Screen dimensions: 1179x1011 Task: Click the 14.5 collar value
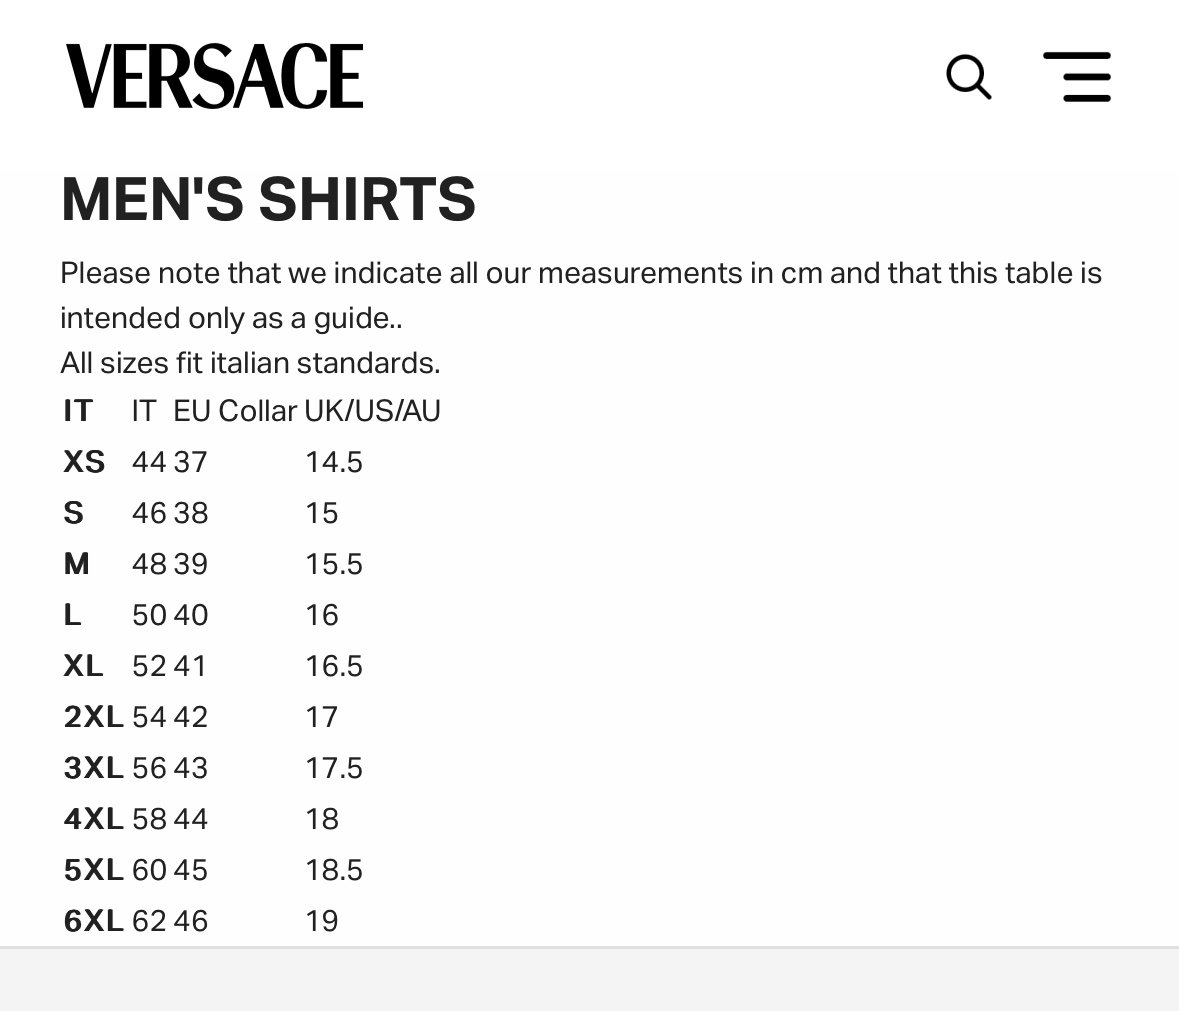334,462
